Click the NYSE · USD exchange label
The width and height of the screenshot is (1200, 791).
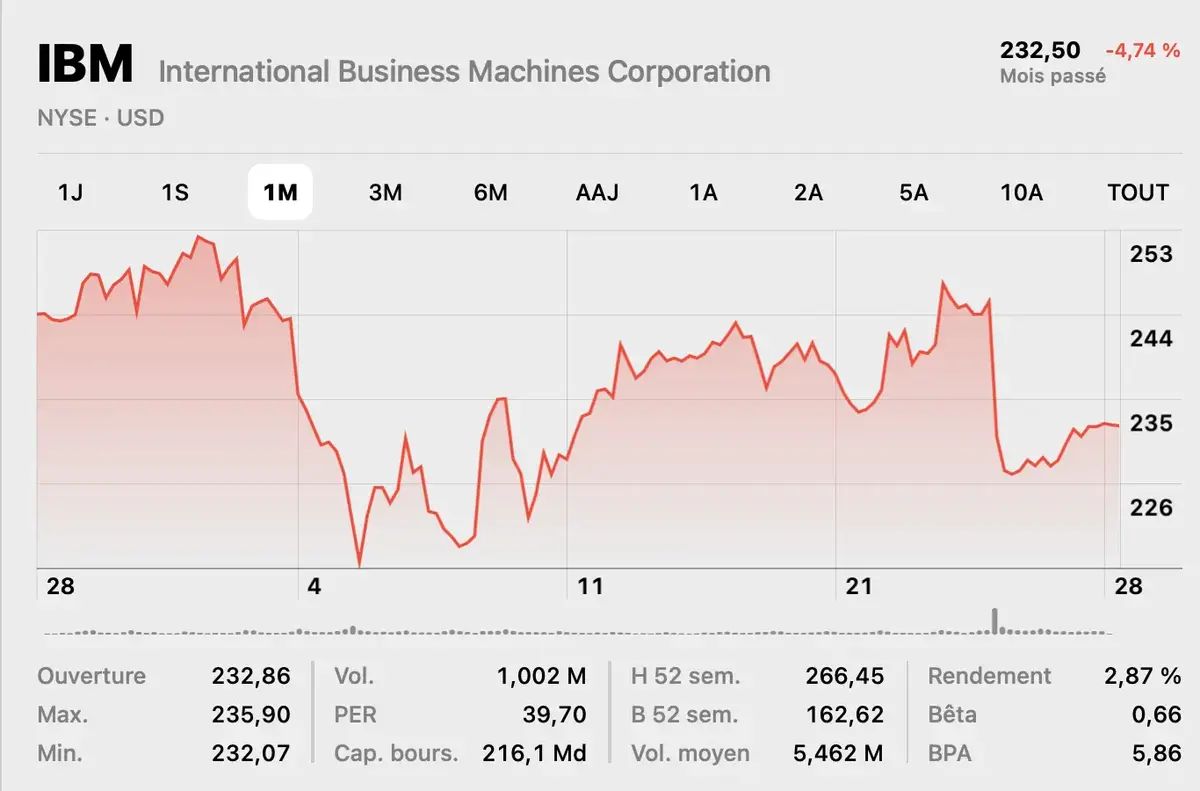[100, 118]
